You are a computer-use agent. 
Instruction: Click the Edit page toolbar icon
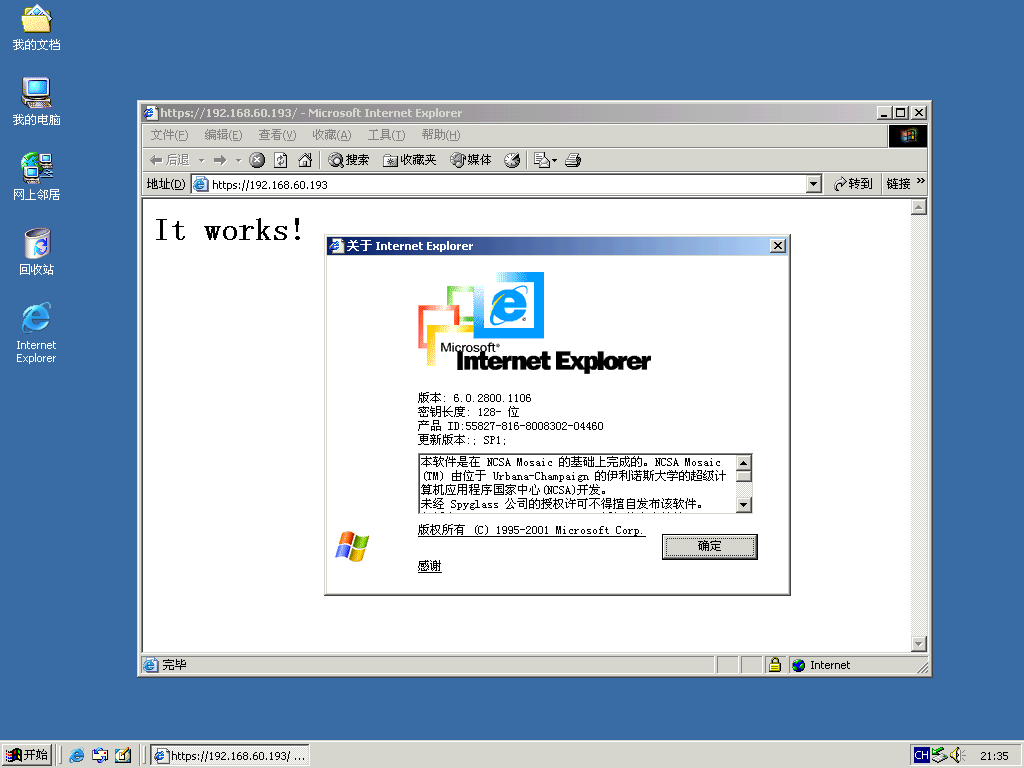pyautogui.click(x=541, y=160)
